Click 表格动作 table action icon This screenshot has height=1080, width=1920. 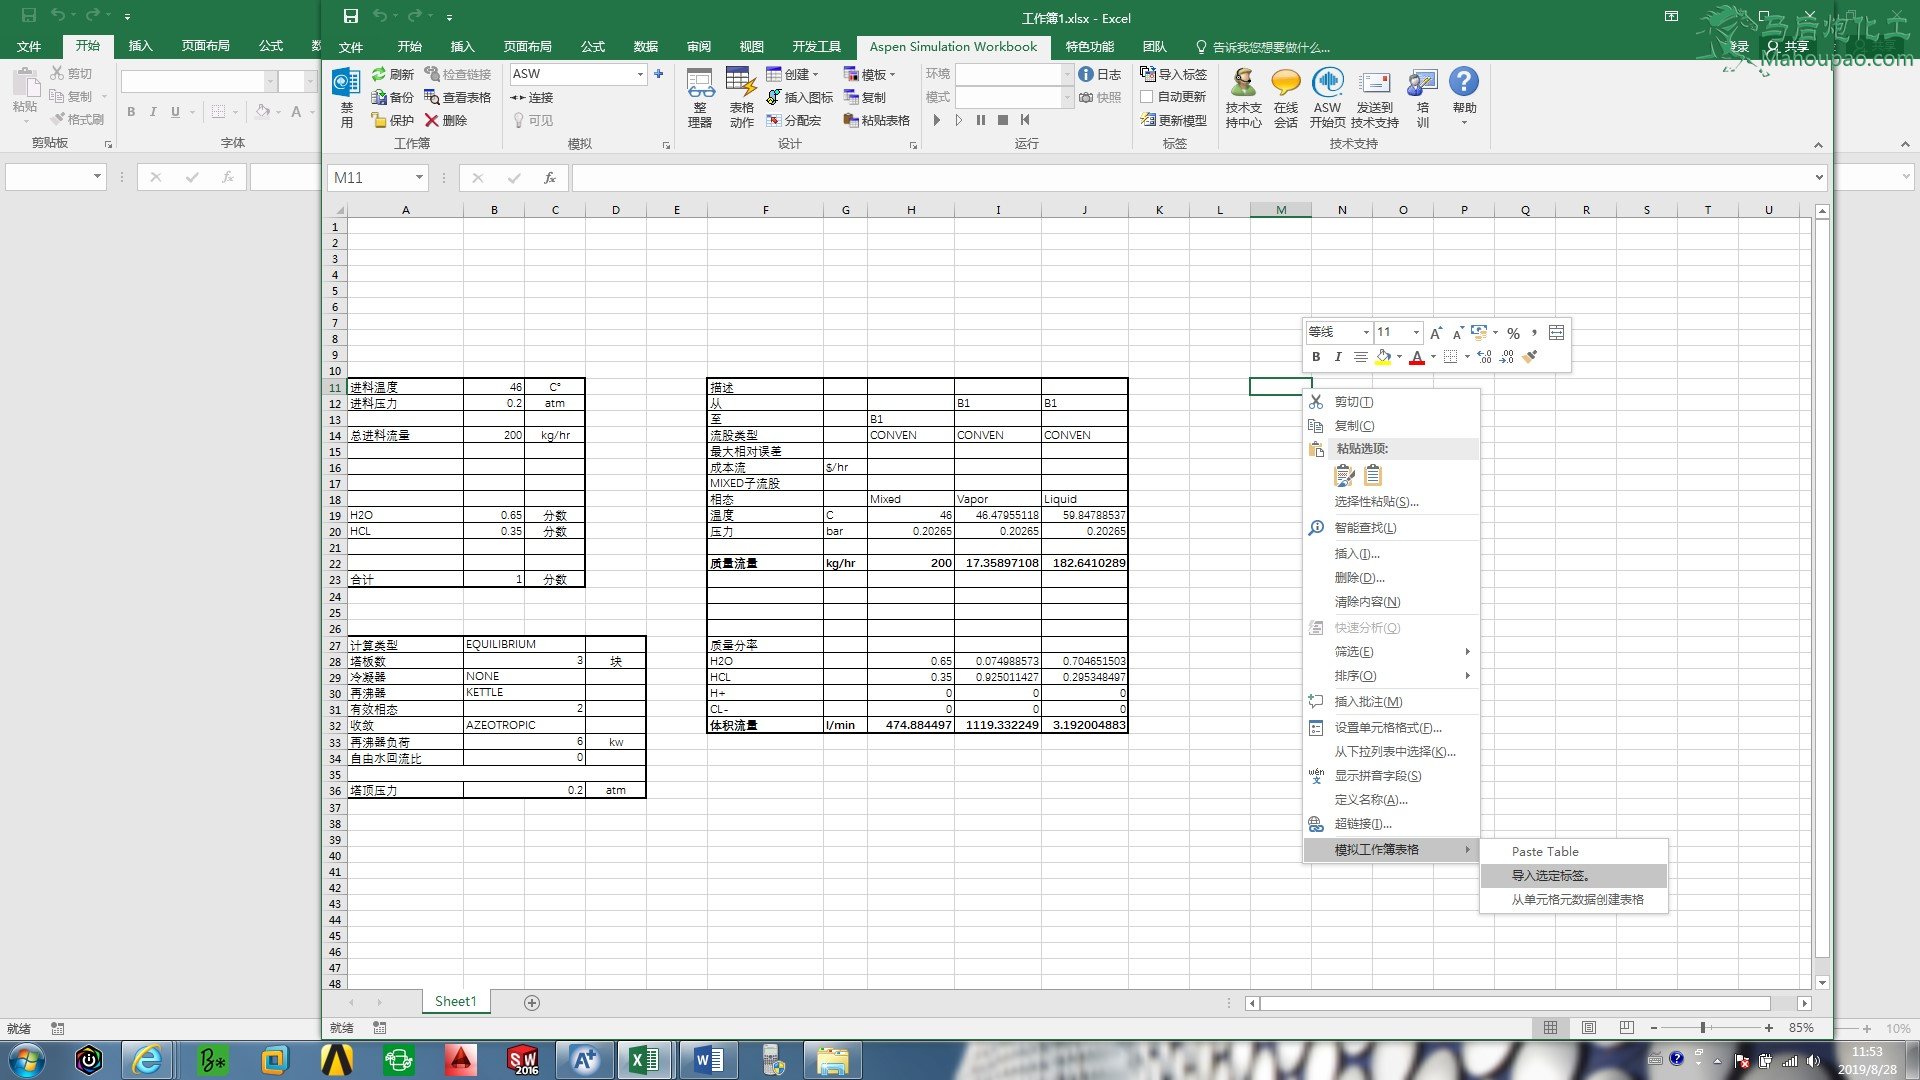(x=741, y=96)
